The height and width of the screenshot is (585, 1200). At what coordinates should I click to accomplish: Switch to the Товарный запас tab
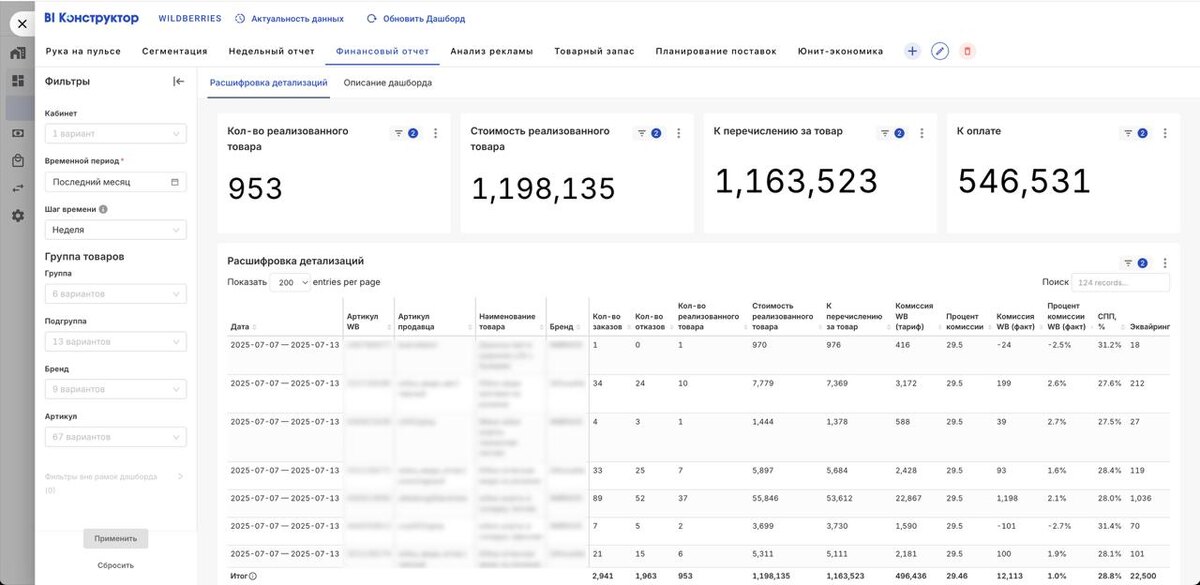click(x=594, y=51)
